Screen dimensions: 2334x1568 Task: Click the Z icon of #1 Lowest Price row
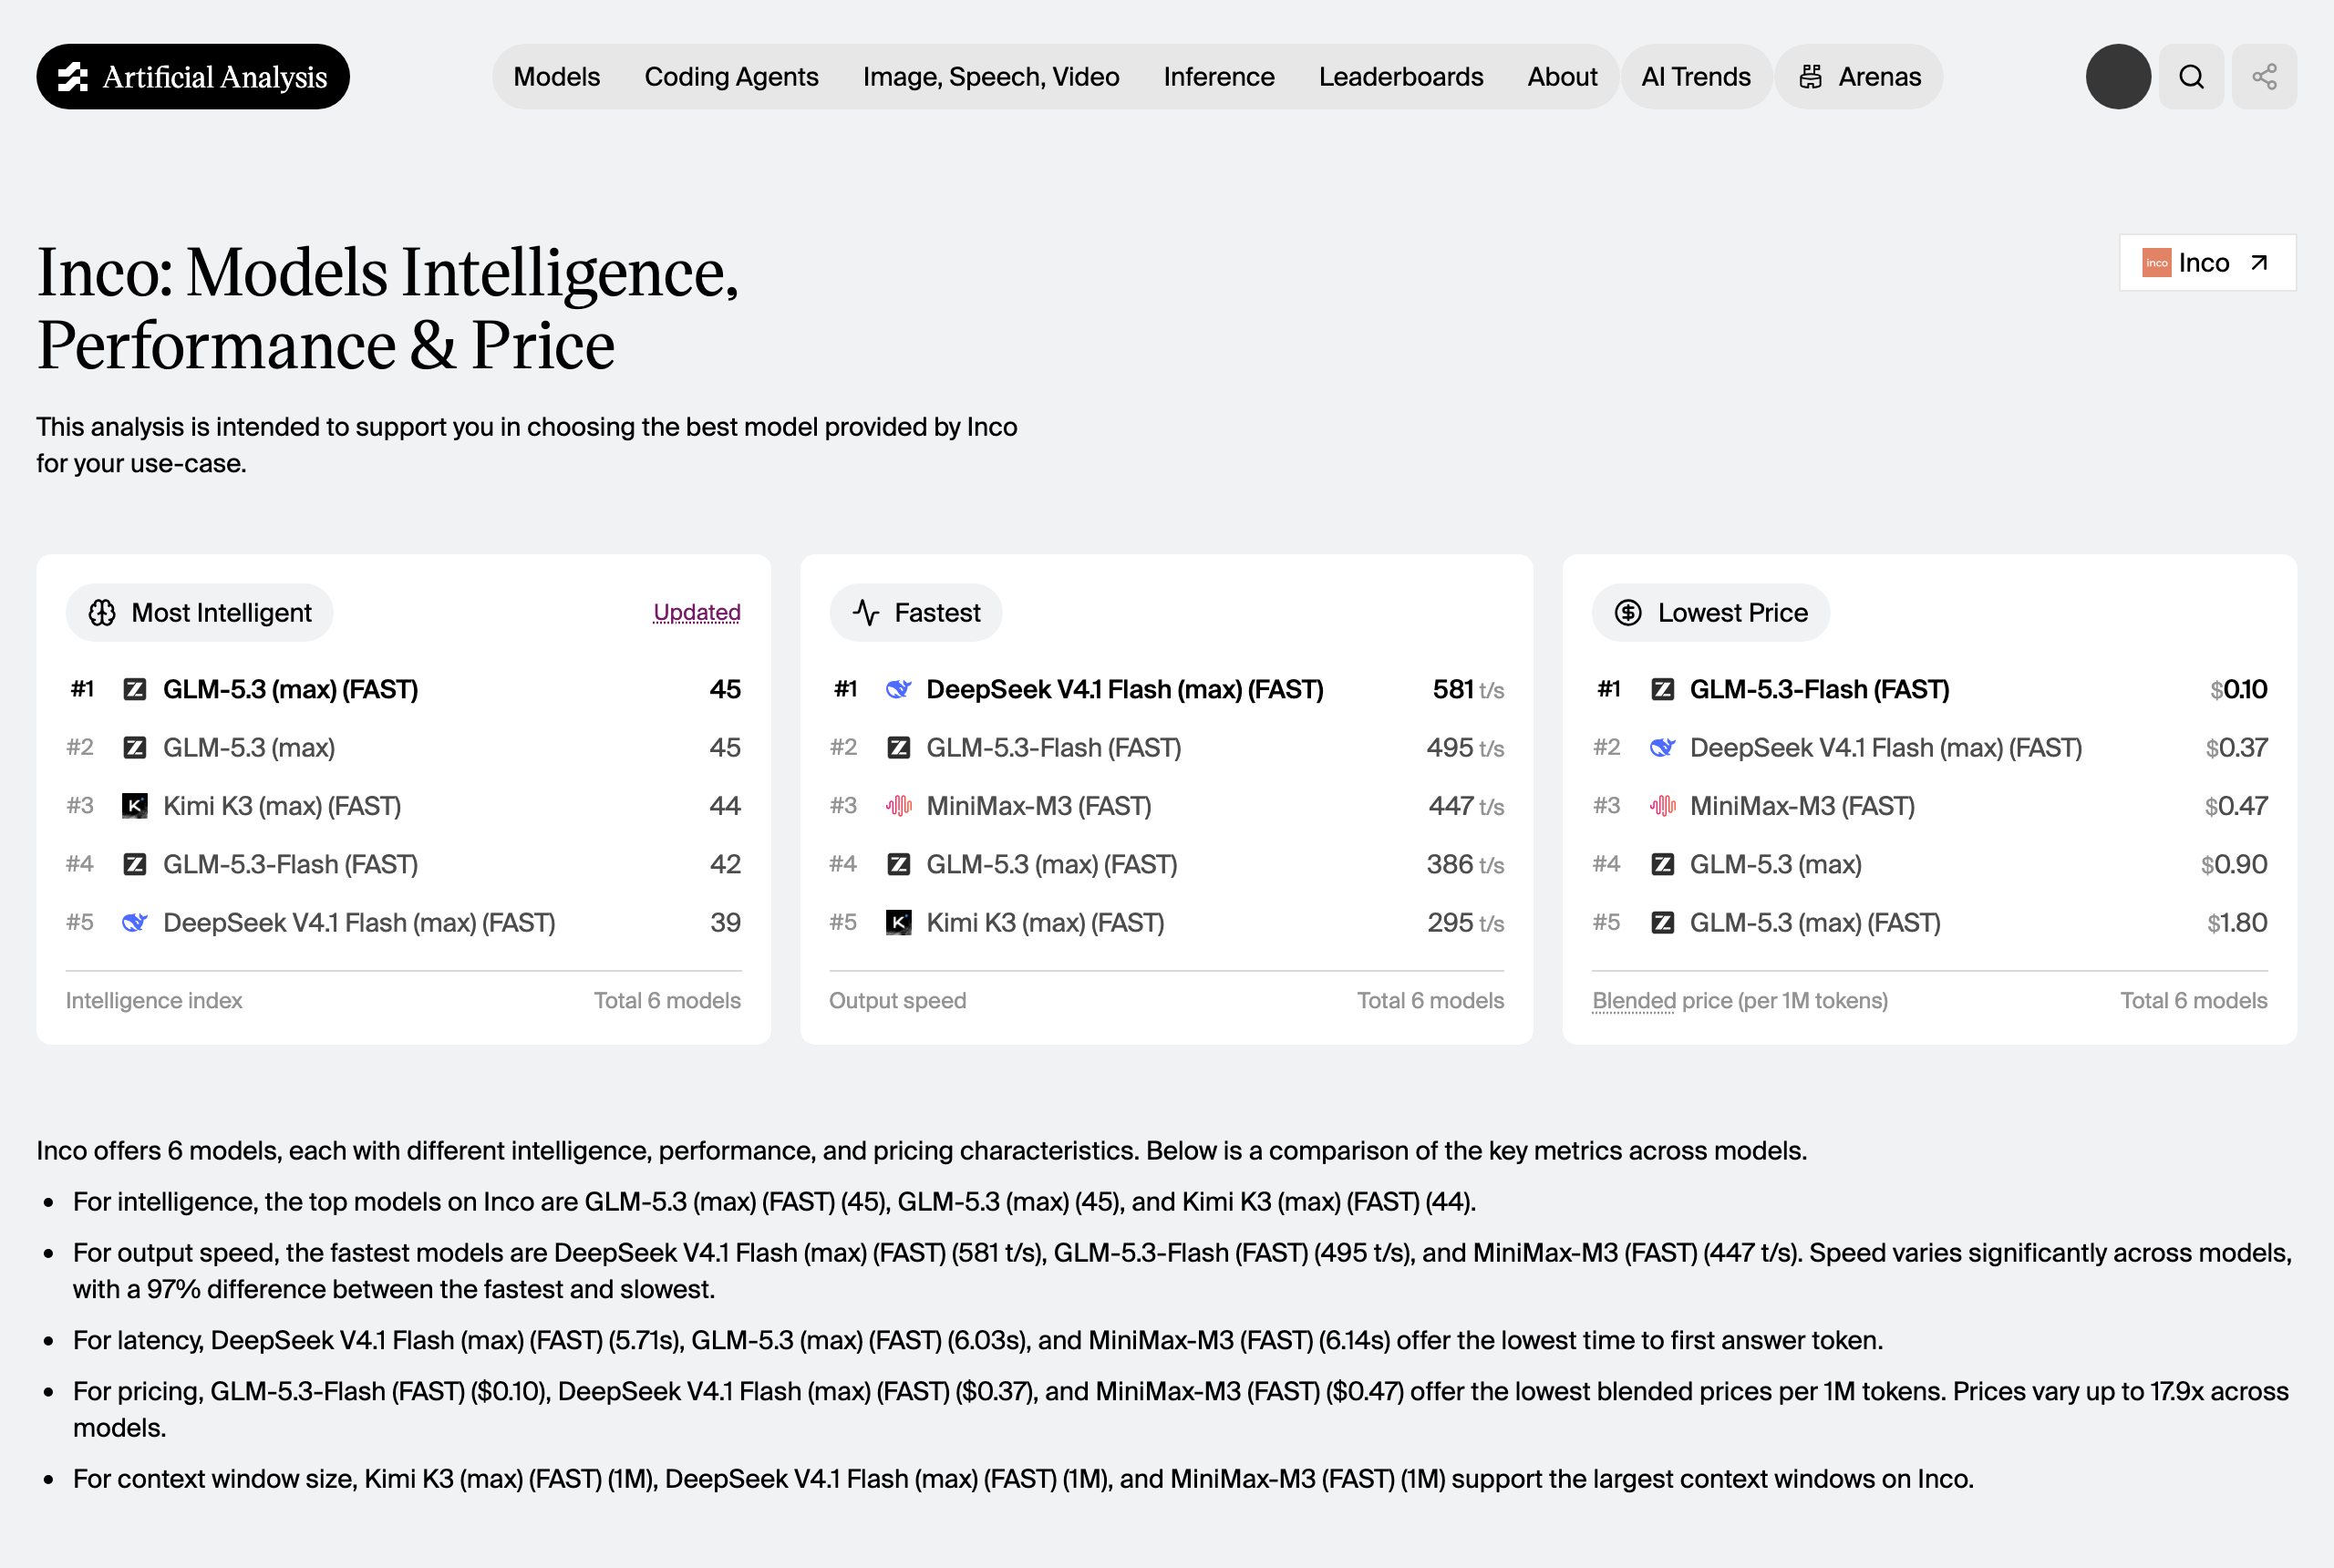click(1662, 690)
